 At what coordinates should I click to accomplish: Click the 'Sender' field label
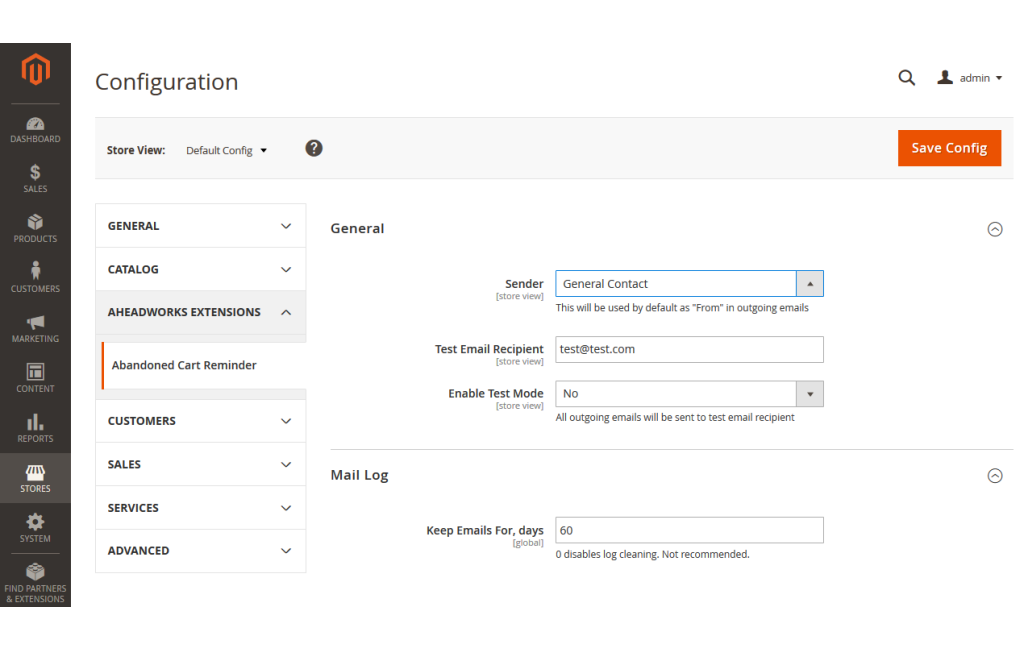click(524, 284)
